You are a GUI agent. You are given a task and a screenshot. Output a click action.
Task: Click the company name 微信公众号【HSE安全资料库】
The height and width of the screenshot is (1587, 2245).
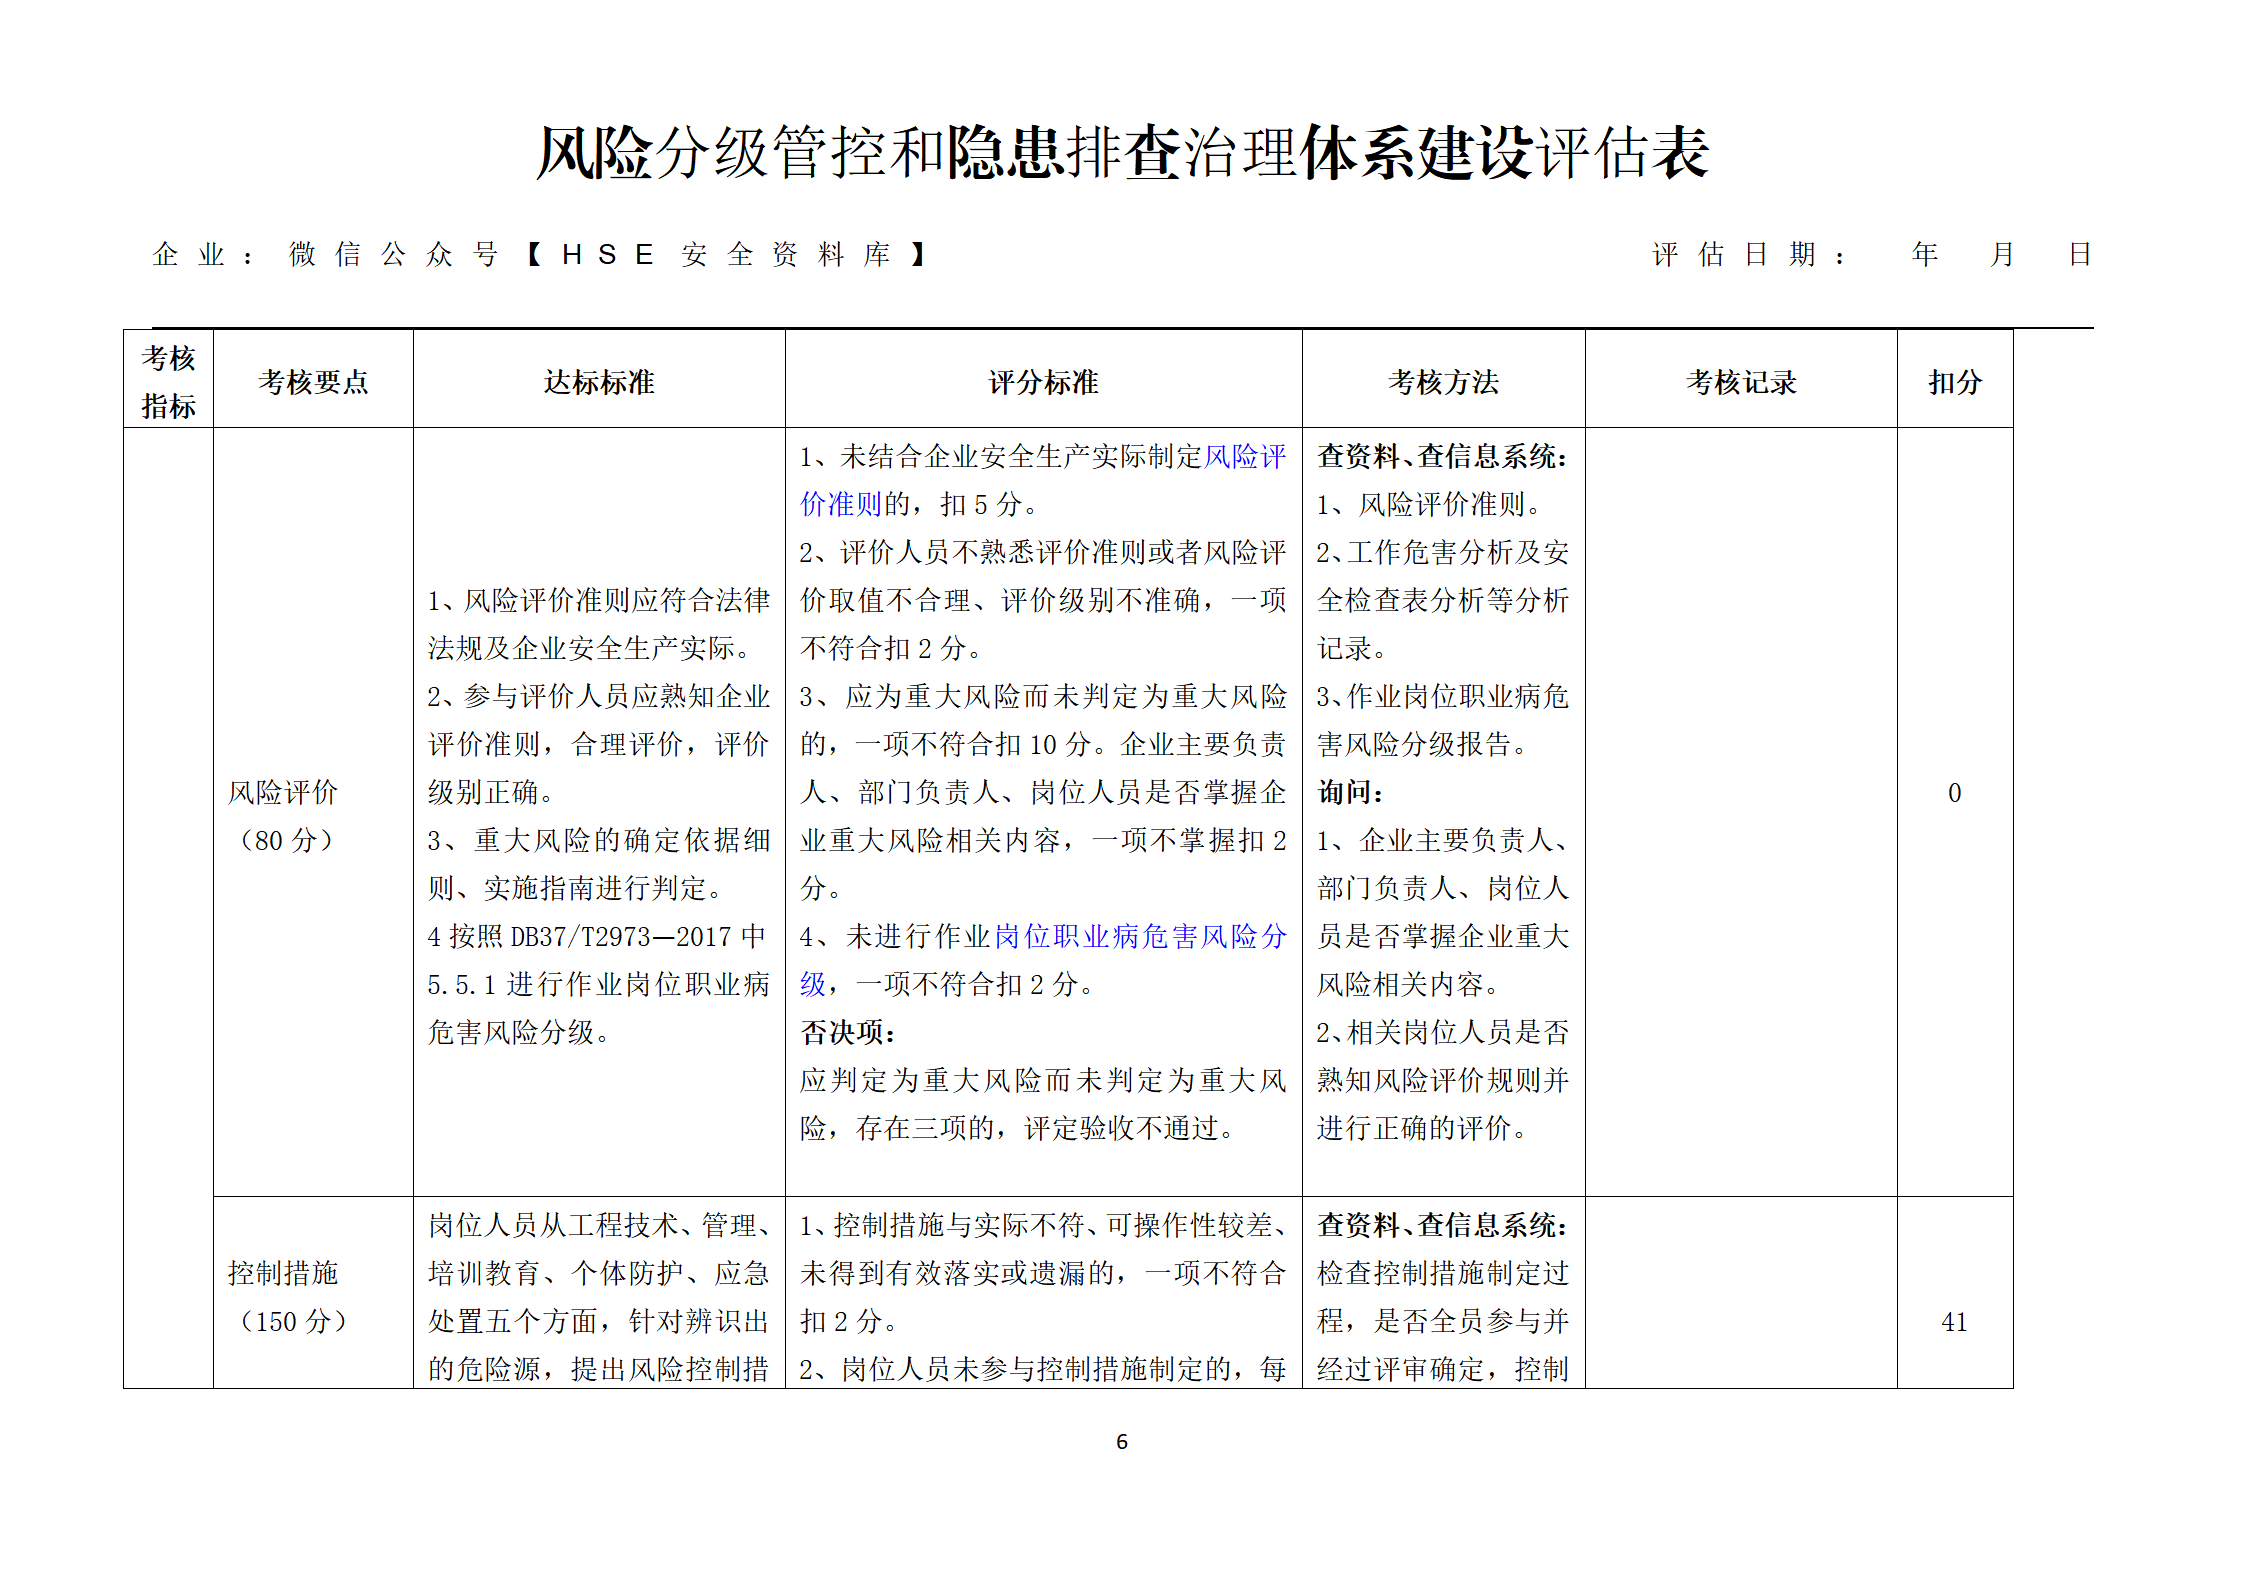608,255
